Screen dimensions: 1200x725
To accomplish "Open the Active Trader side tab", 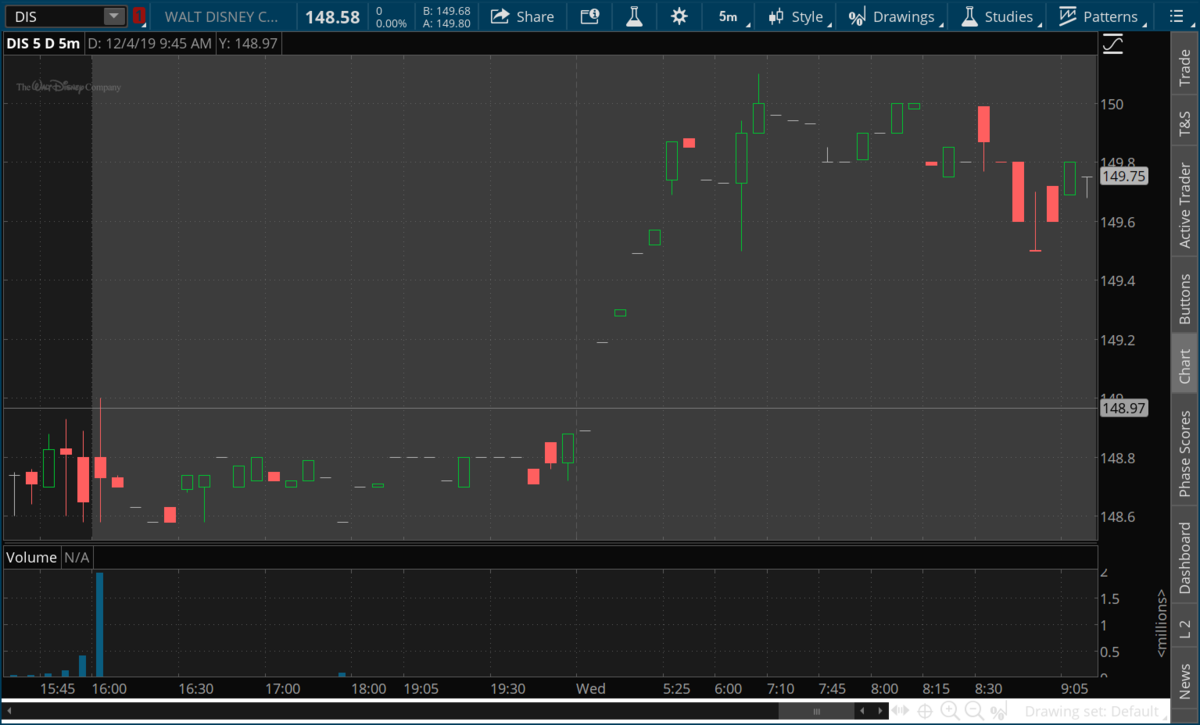I will click(x=1185, y=204).
